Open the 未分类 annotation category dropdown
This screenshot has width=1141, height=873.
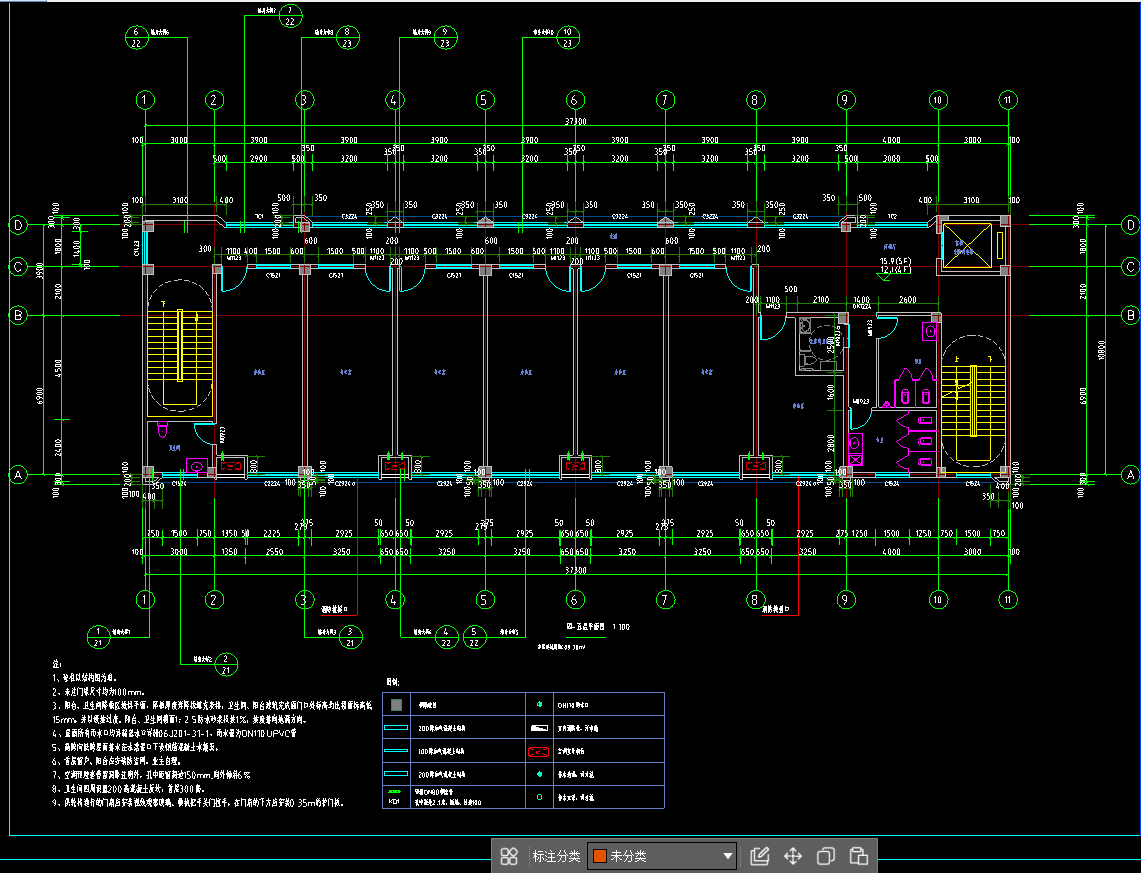[662, 856]
